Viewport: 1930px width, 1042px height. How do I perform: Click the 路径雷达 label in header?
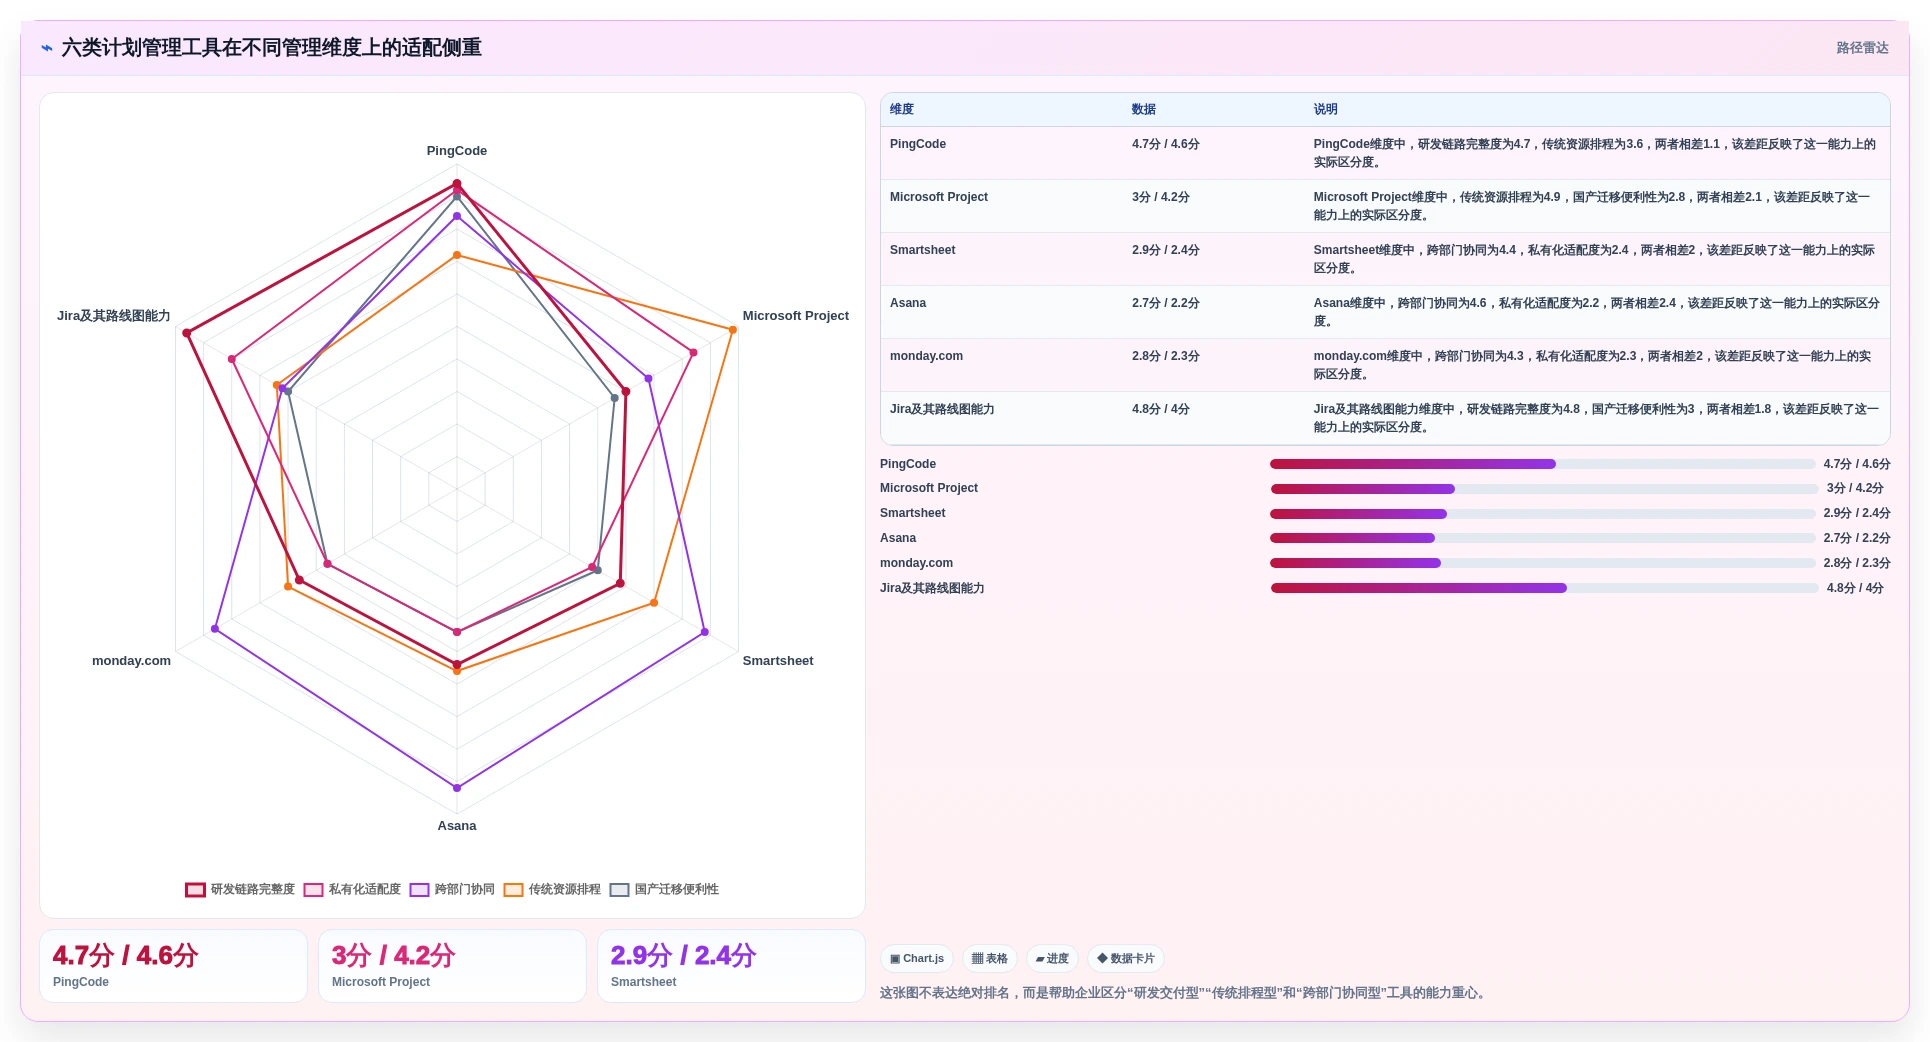1862,48
